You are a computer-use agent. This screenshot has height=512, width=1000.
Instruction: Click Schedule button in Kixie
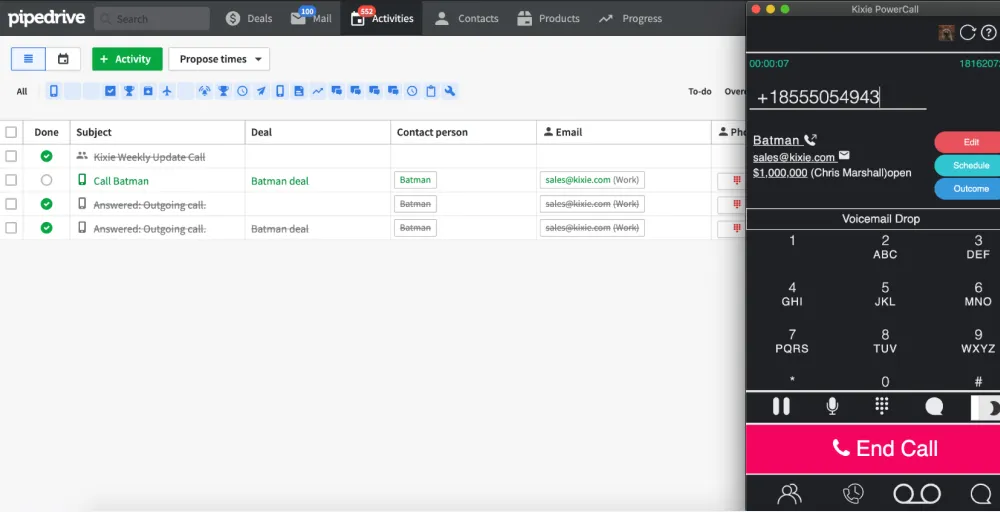pyautogui.click(x=967, y=165)
